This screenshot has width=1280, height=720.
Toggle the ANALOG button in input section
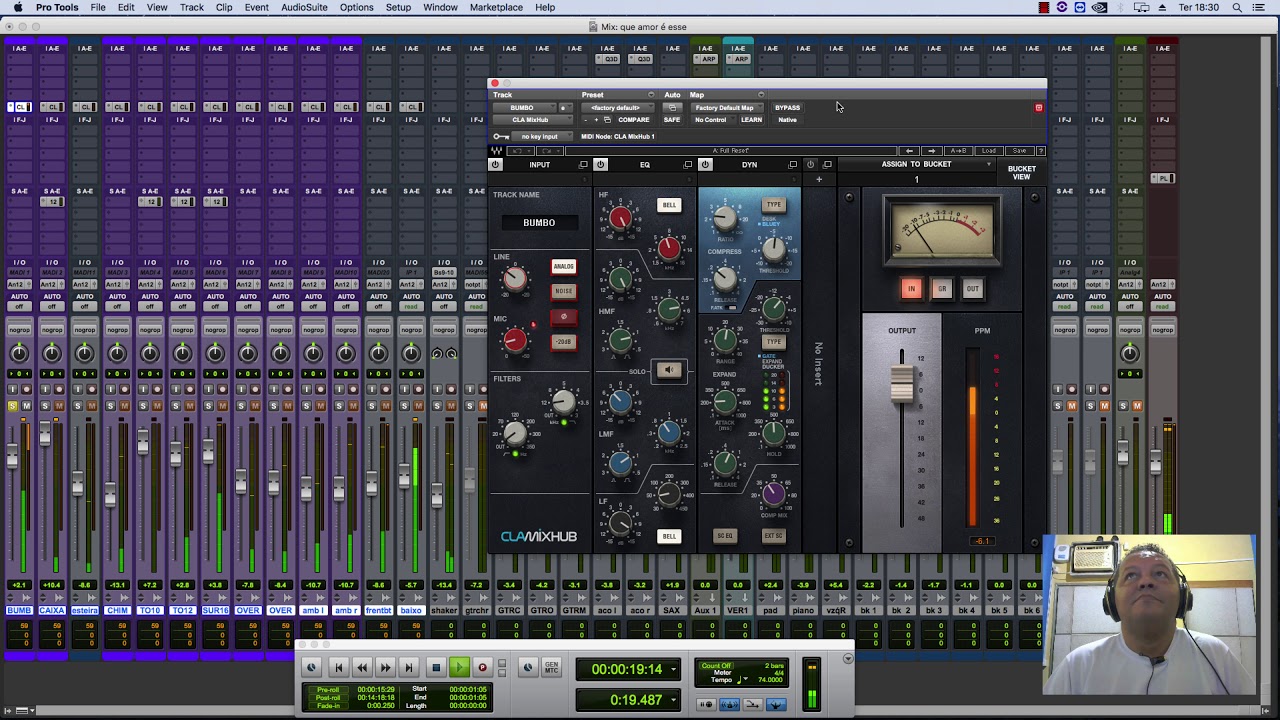coord(563,267)
